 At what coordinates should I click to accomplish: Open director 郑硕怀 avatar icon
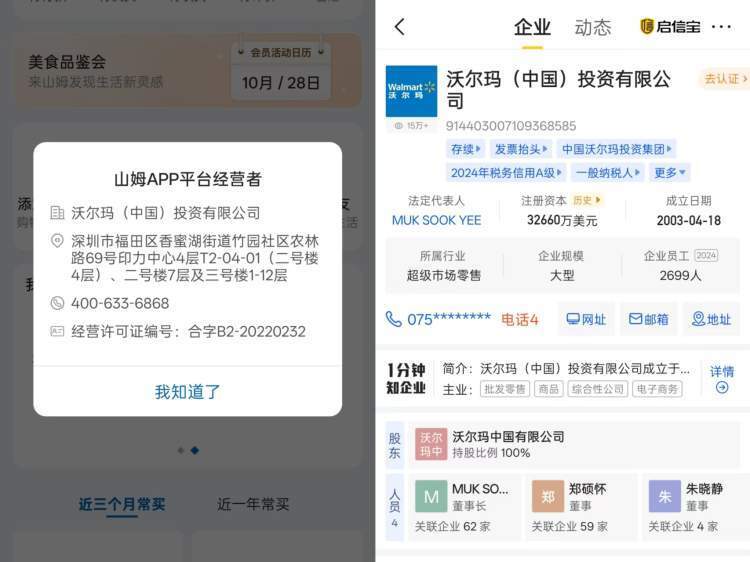[548, 496]
